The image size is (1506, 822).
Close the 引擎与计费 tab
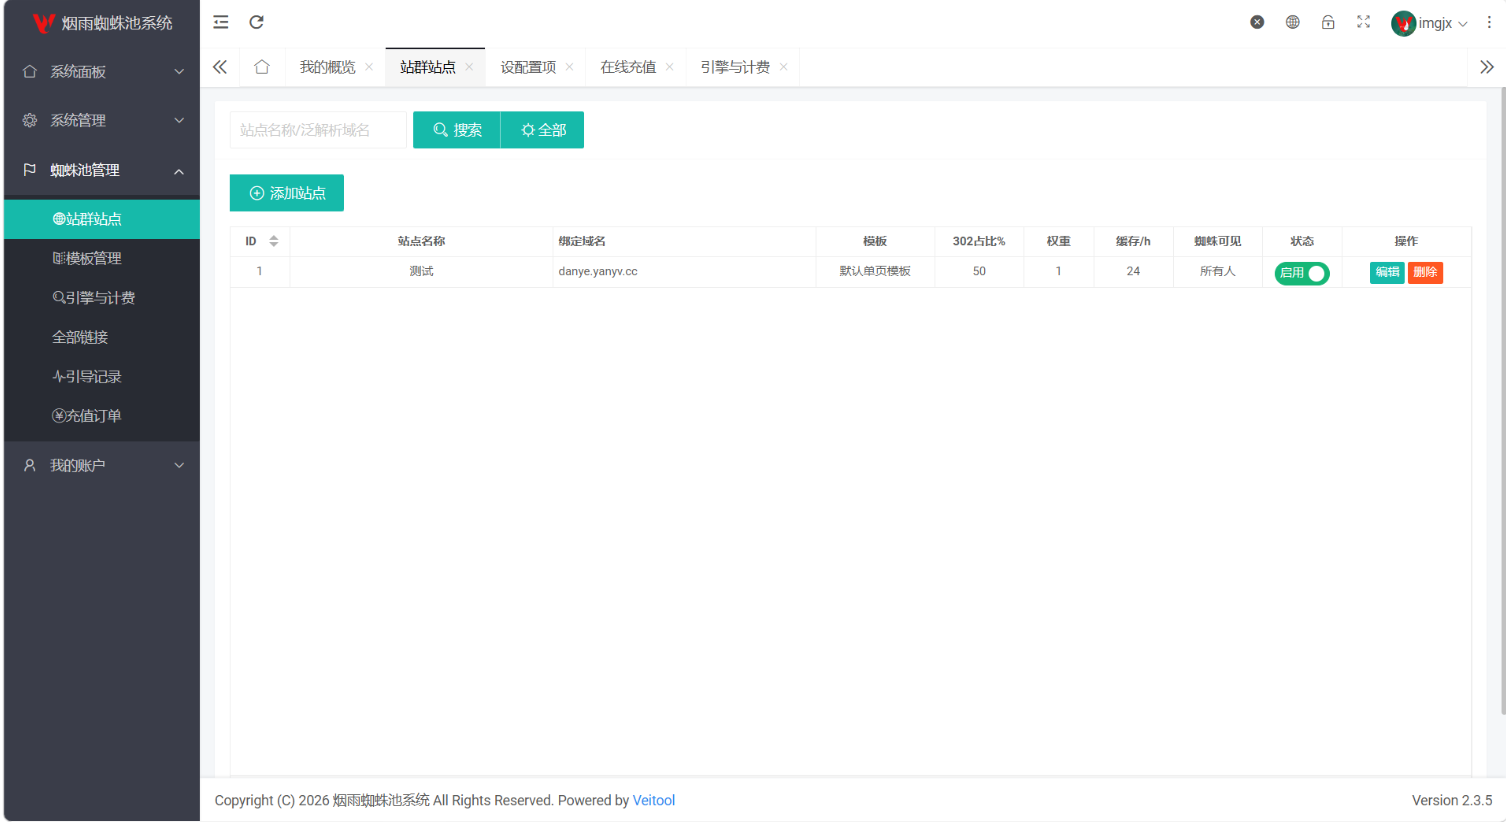783,67
